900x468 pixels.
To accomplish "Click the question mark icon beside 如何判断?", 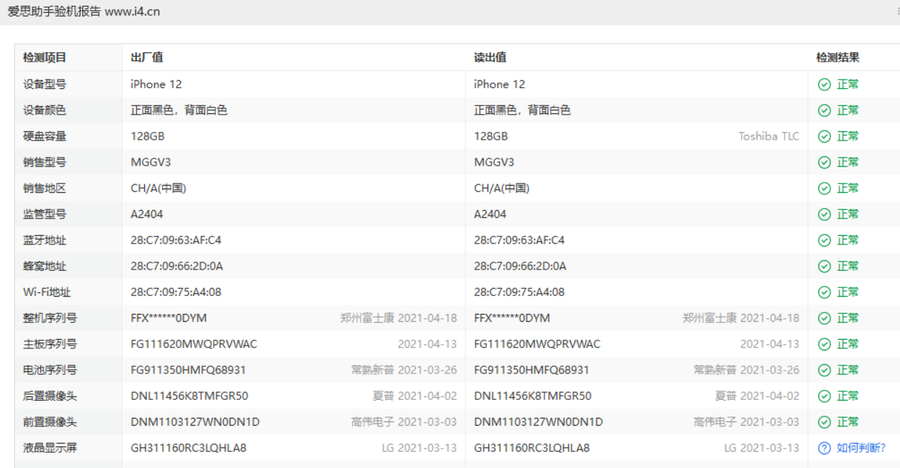I will [x=824, y=448].
